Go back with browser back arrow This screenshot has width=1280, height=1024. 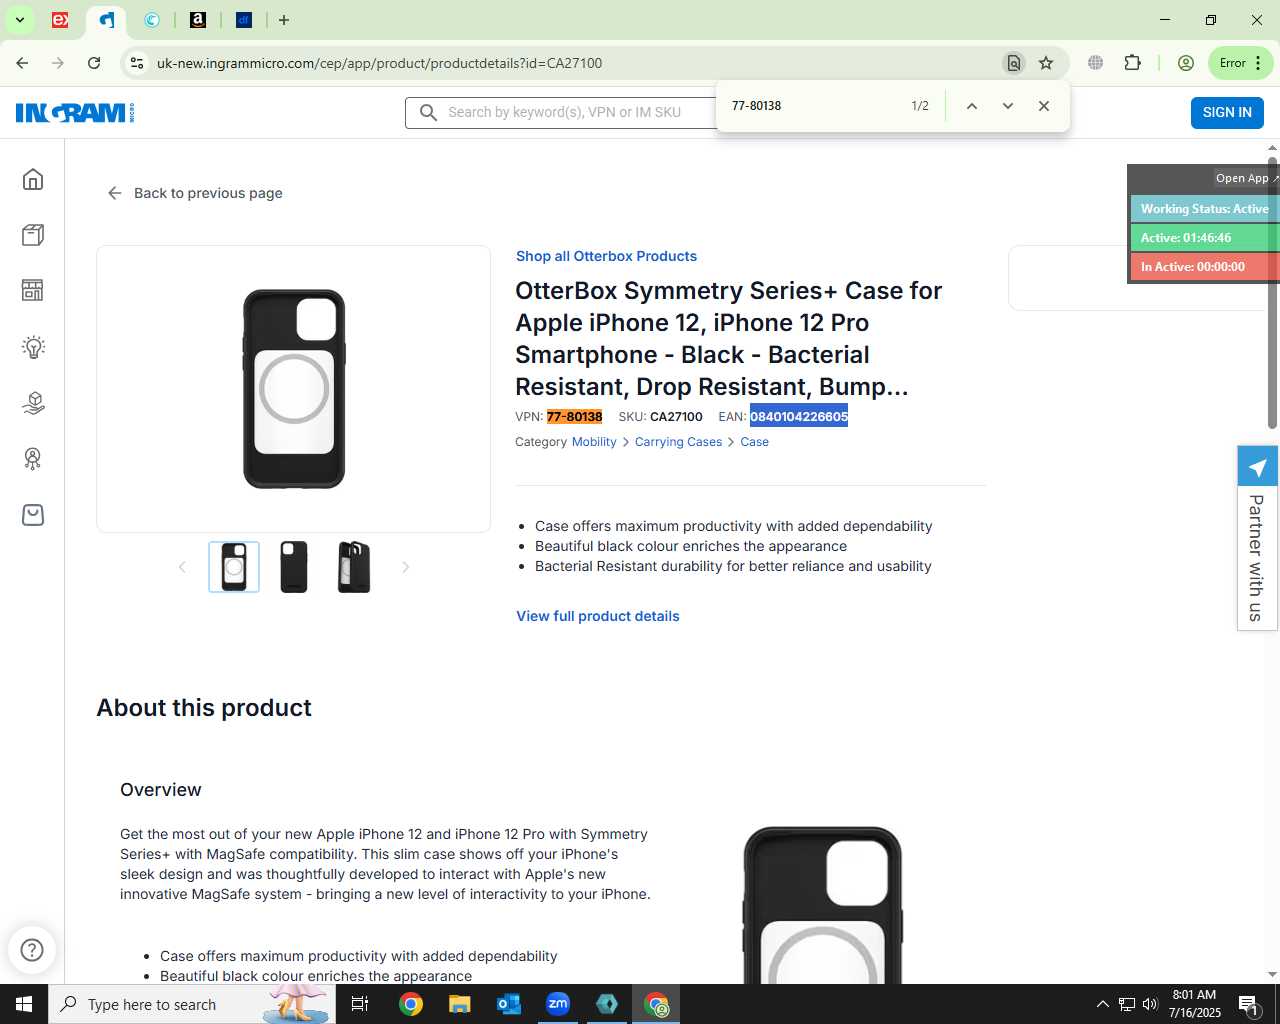22,63
